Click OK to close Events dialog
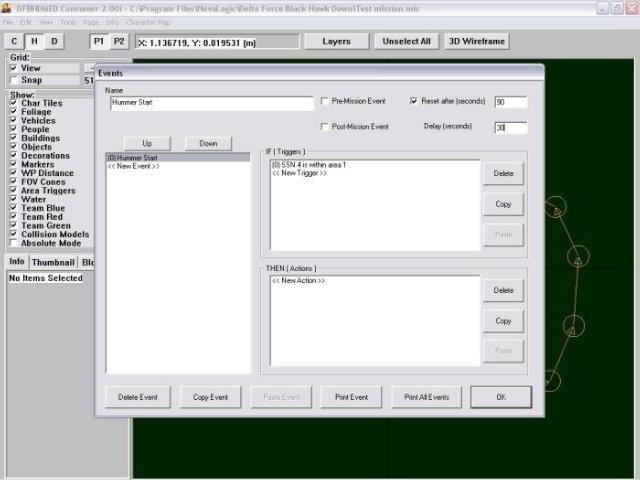The image size is (640, 480). pos(501,397)
